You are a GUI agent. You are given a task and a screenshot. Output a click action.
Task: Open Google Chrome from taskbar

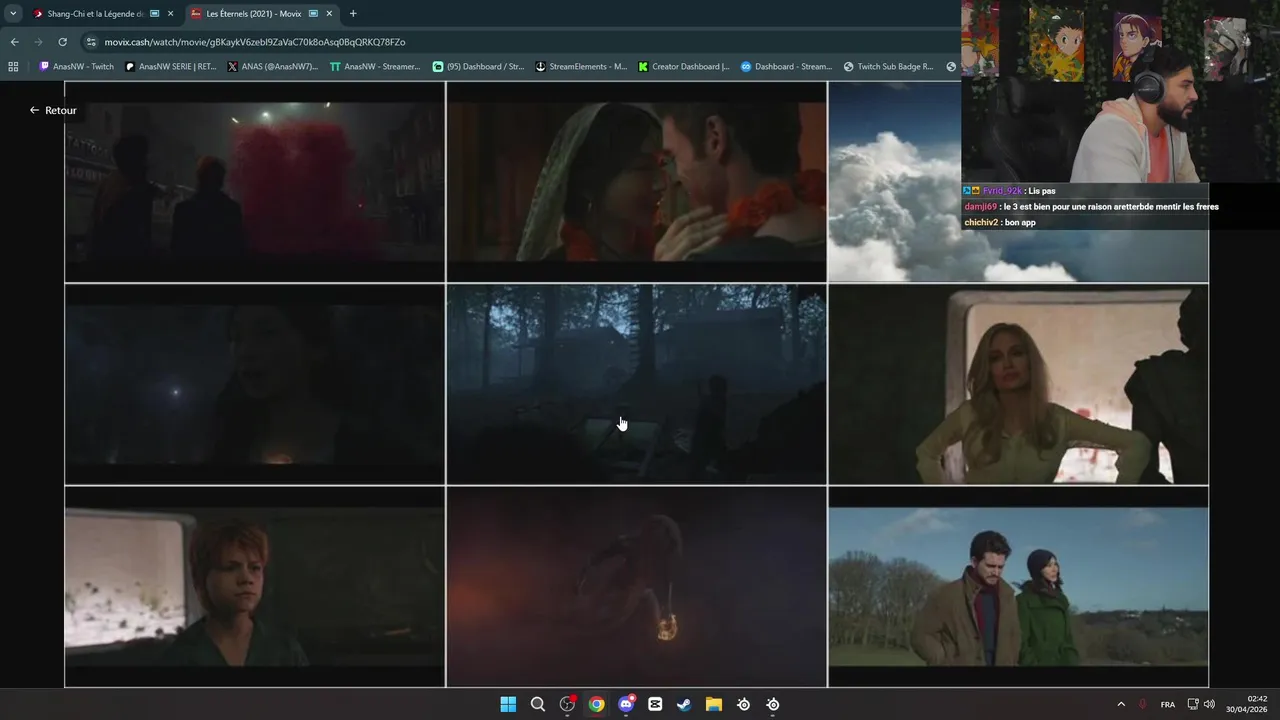[596, 704]
